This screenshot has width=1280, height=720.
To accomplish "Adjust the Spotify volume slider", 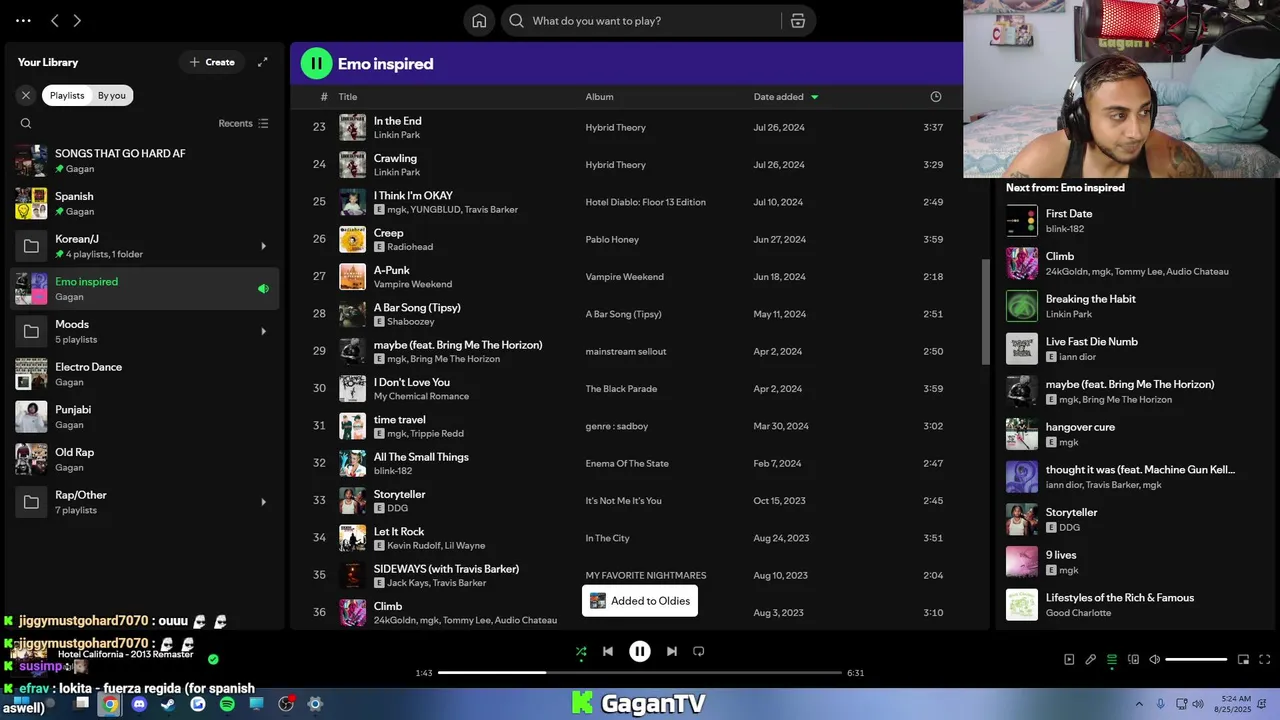I will click(1196, 660).
